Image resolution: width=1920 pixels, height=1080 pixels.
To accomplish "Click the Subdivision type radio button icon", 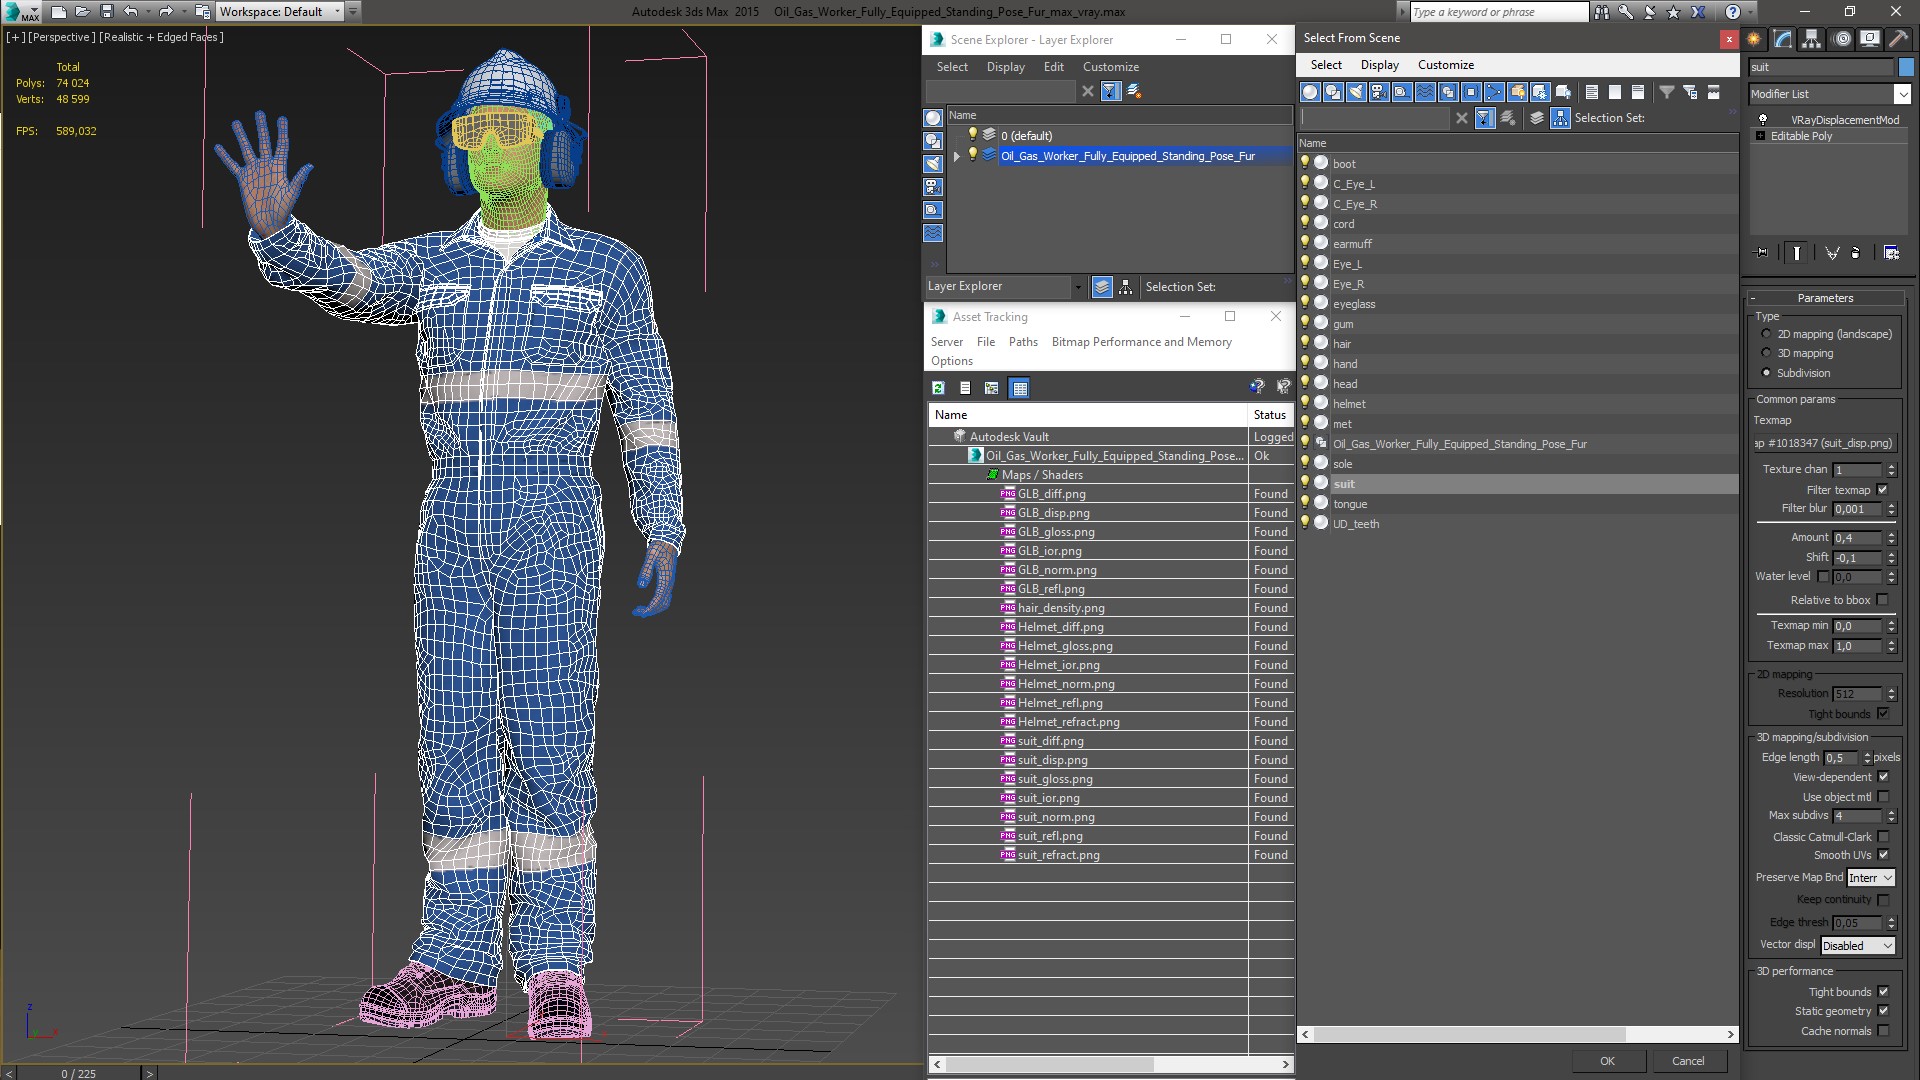I will coord(1766,373).
